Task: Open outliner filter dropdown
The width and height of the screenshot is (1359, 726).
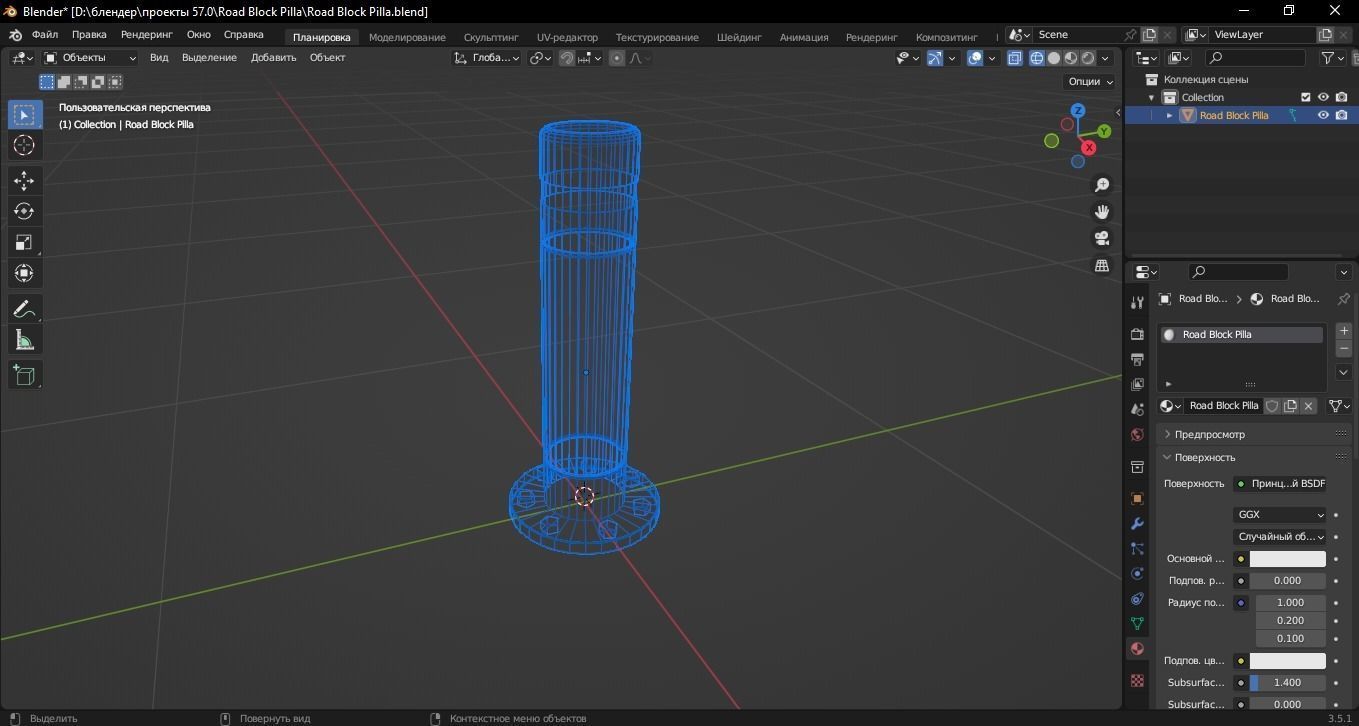Action: pyautogui.click(x=1333, y=58)
